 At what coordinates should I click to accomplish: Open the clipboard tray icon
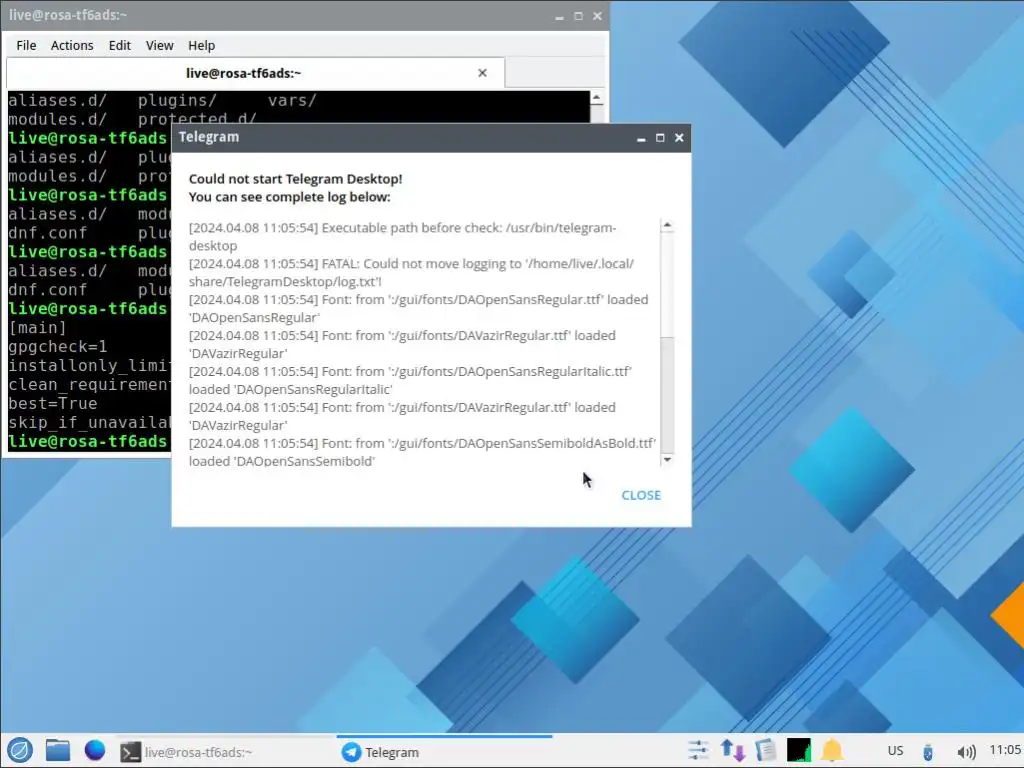point(765,750)
